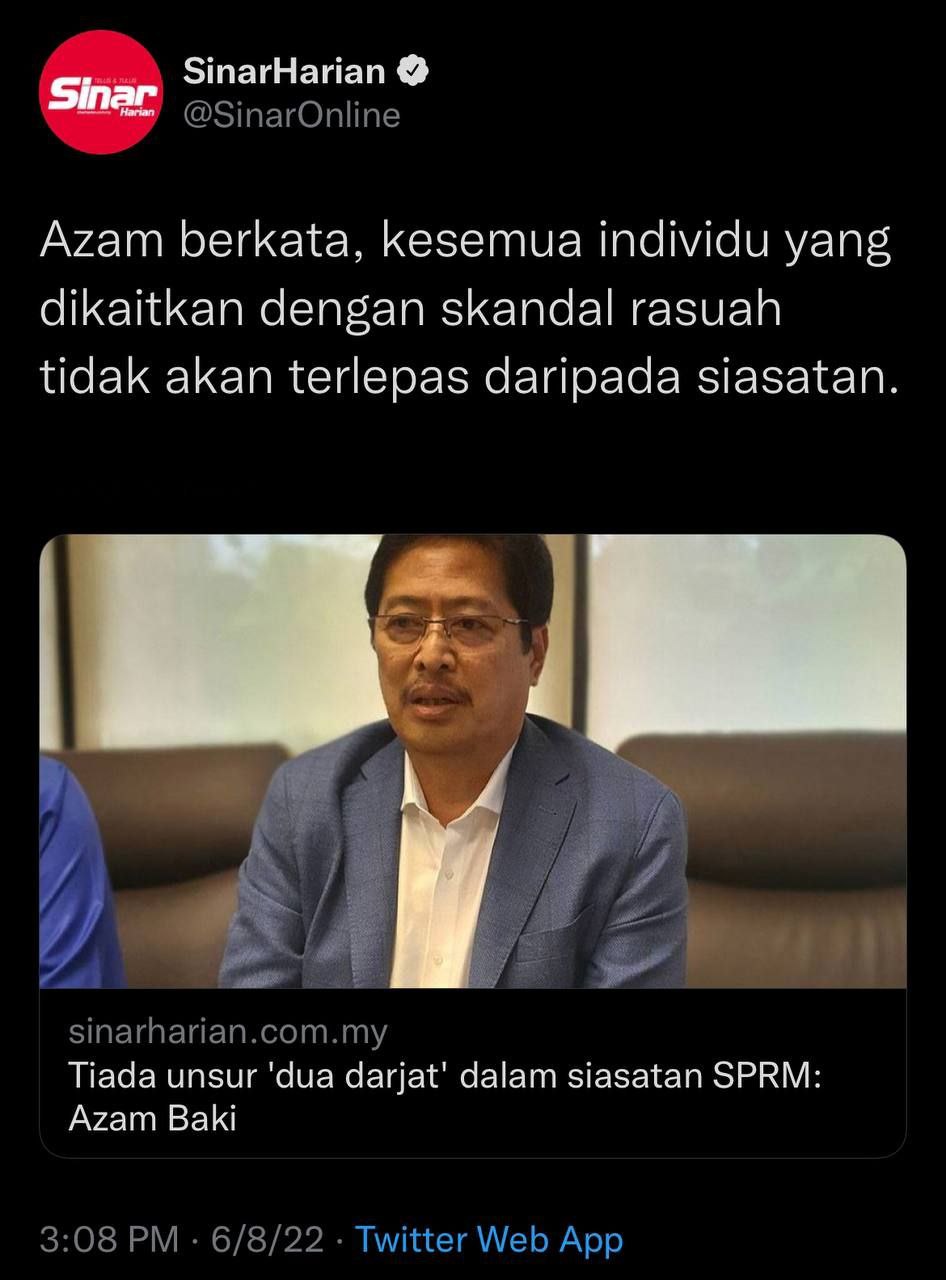
Task: Select the tweet line starting 'Azam berkata'
Action: [465, 245]
